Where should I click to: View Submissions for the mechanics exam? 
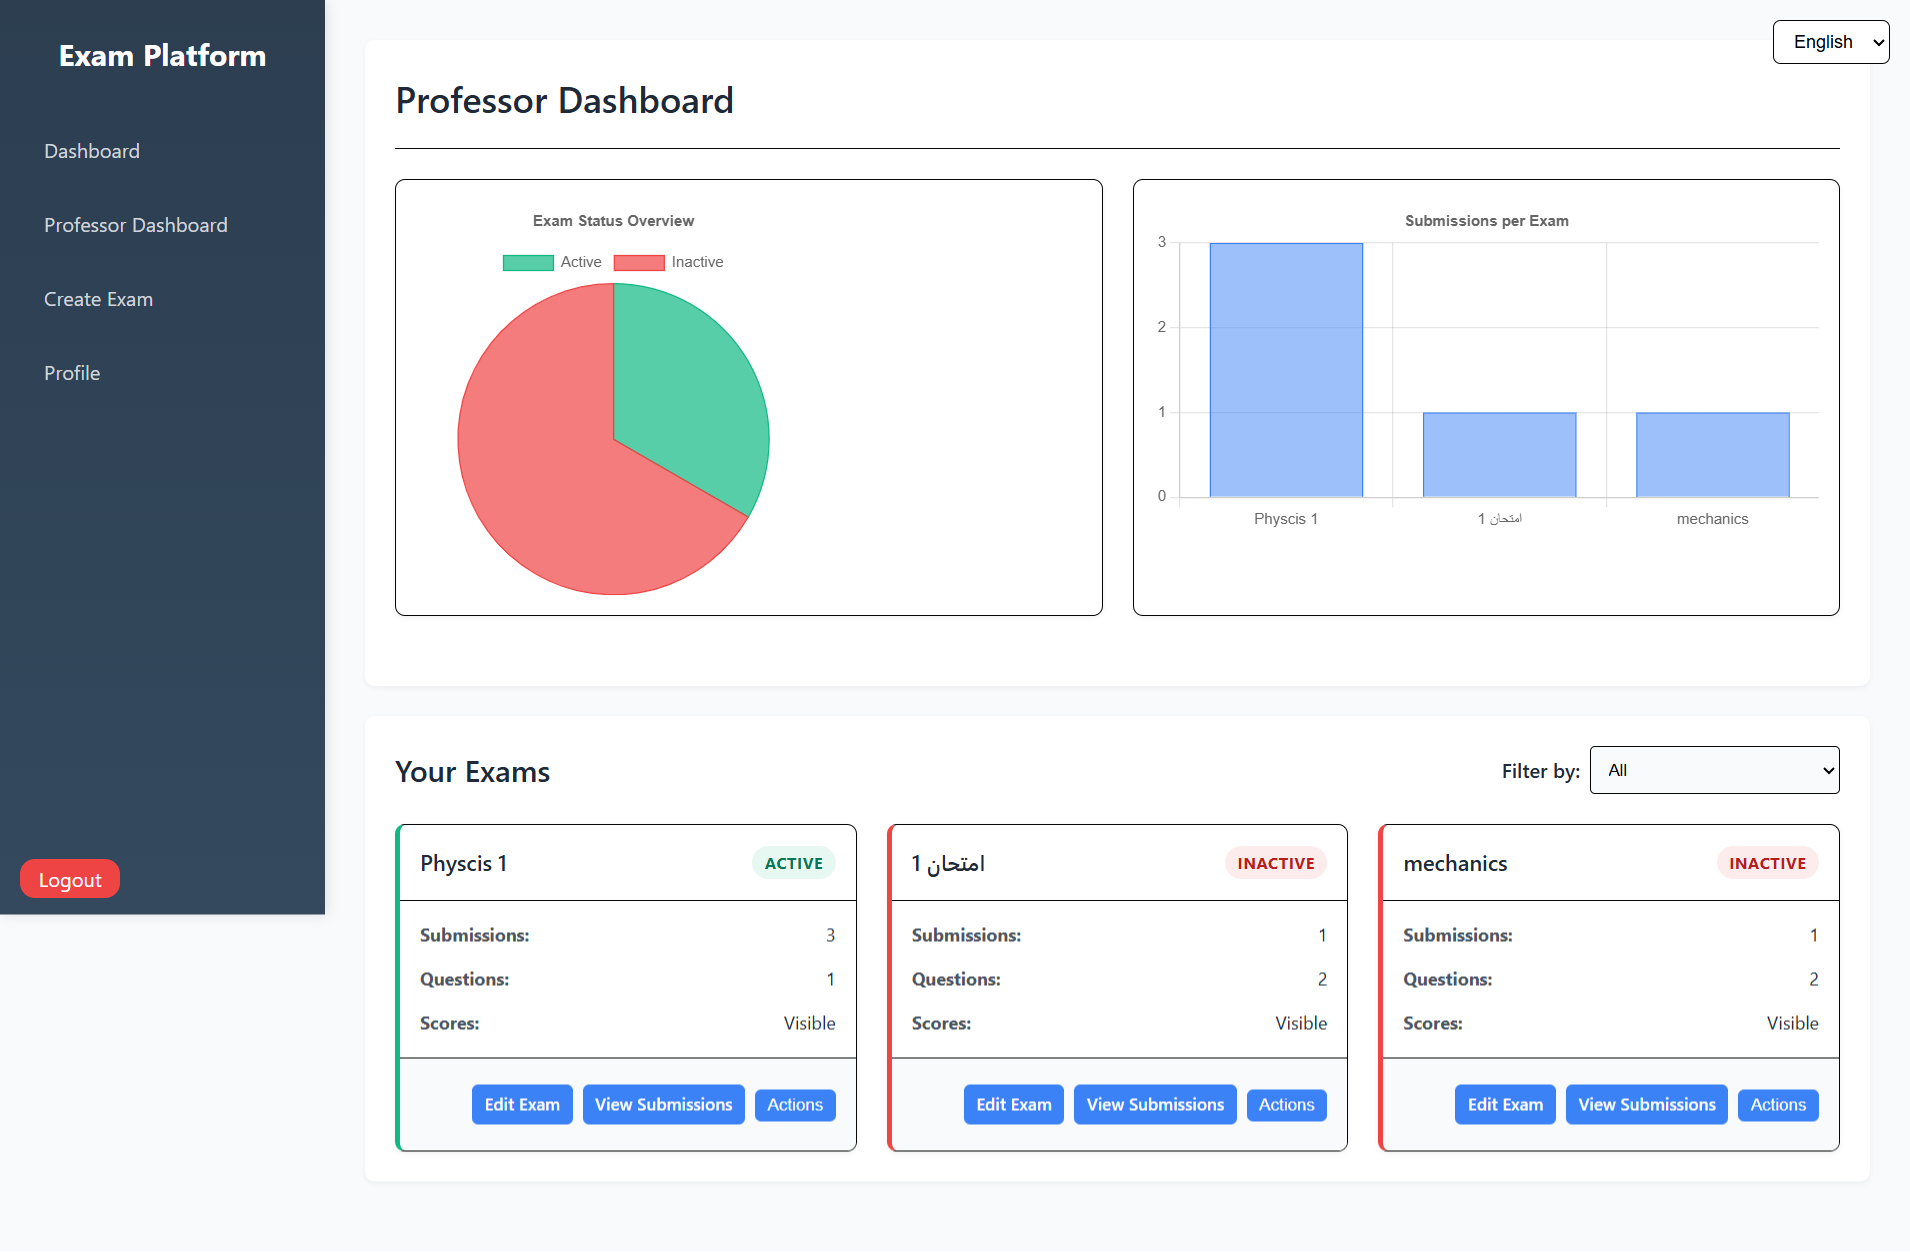tap(1646, 1104)
